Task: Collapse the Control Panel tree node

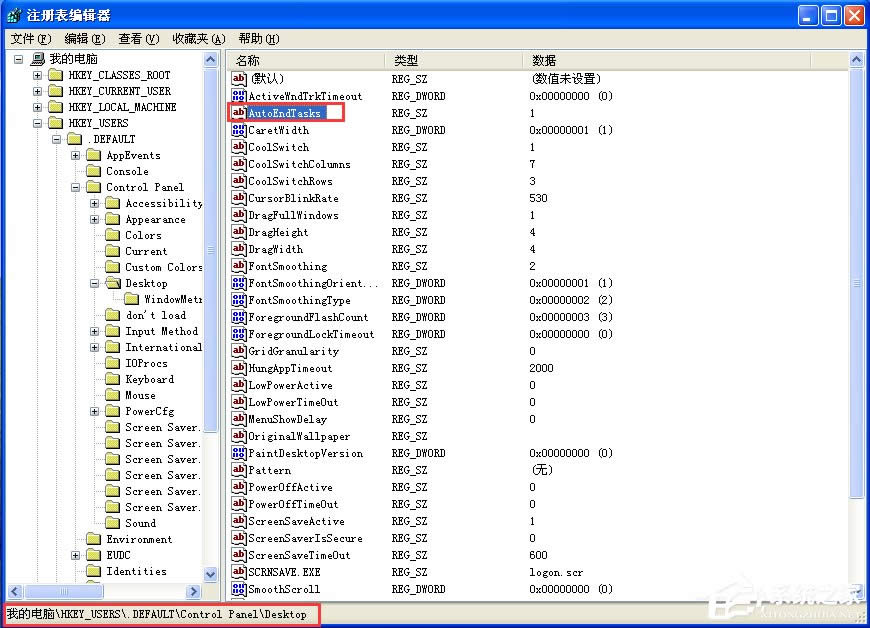Action: (x=76, y=187)
